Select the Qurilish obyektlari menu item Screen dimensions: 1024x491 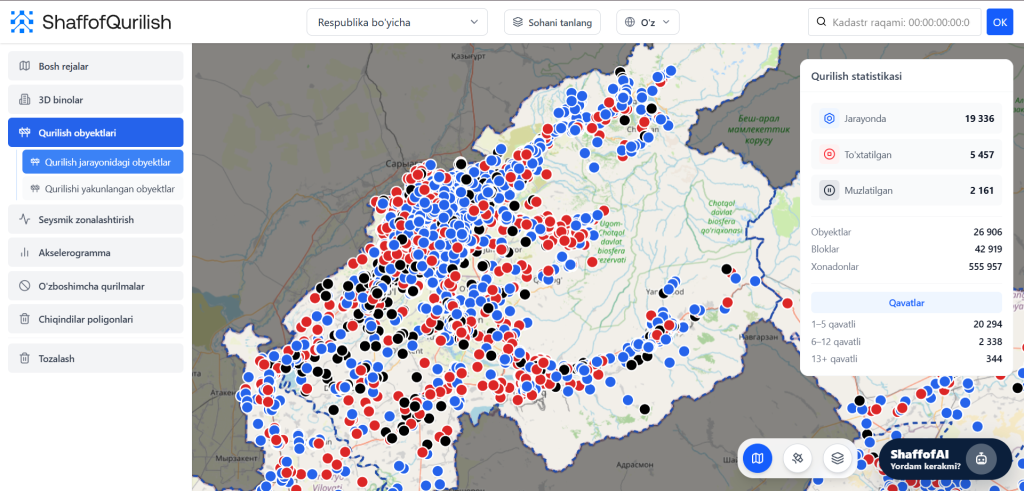[x=95, y=133]
